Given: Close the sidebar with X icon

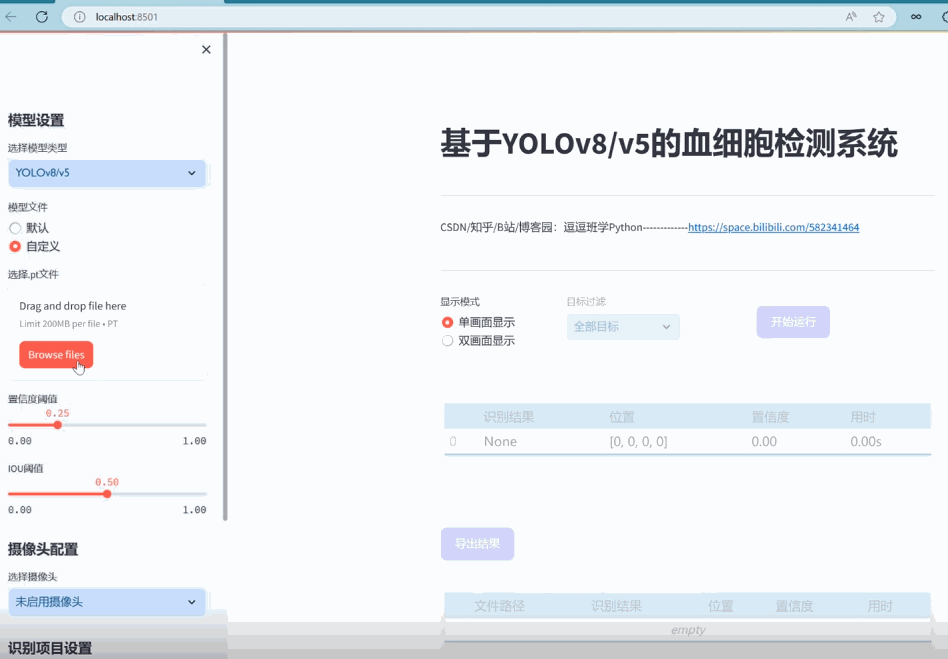Looking at the screenshot, I should tap(206, 49).
